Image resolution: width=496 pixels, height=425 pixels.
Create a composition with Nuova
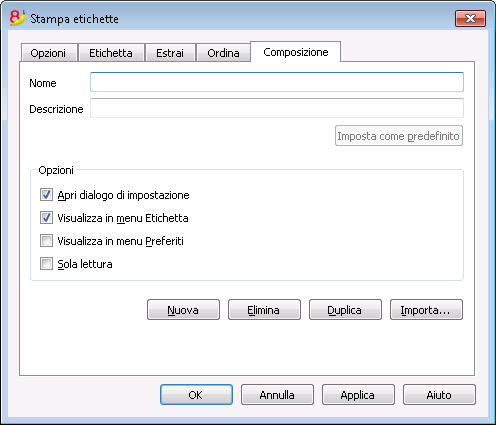tap(183, 310)
